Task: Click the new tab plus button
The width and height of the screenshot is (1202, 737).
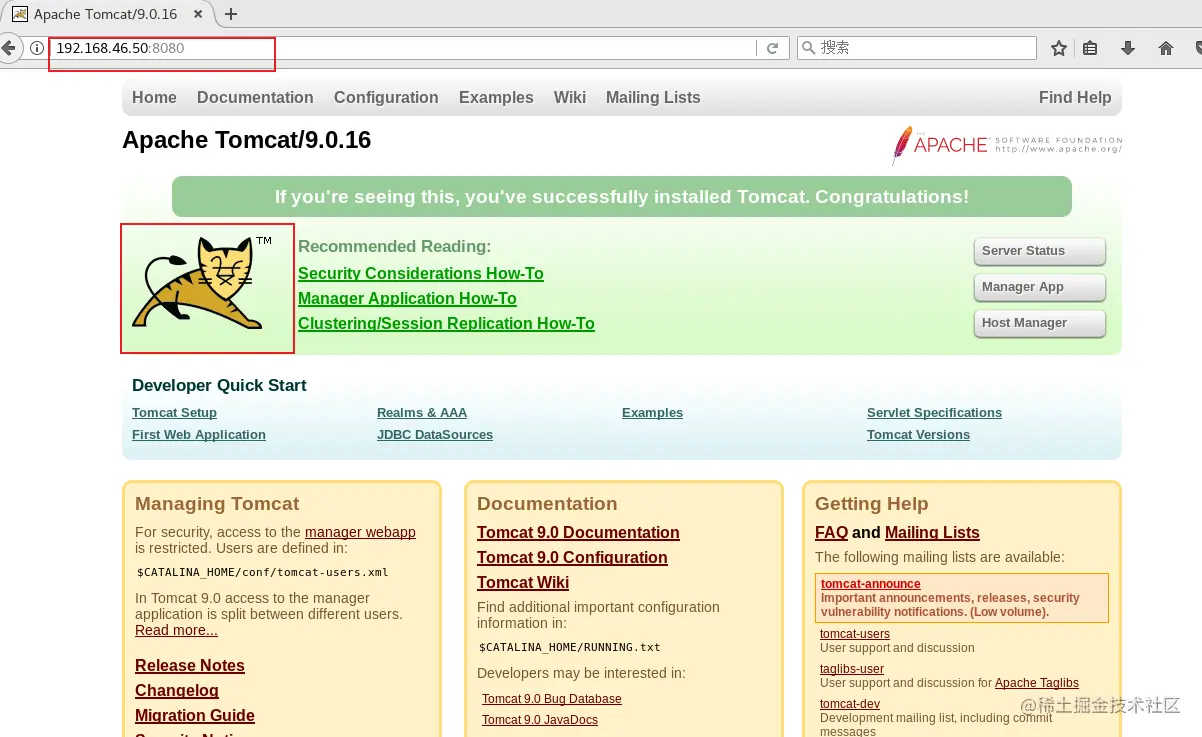Action: point(230,14)
